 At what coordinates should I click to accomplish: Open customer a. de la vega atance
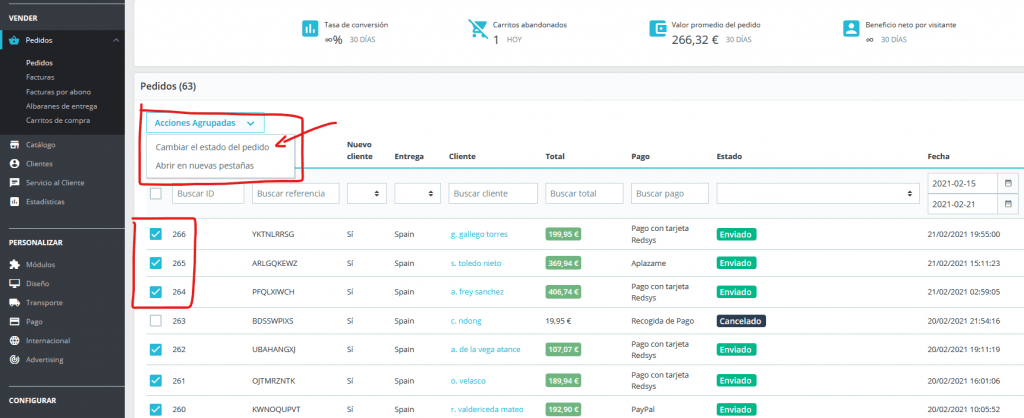485,349
